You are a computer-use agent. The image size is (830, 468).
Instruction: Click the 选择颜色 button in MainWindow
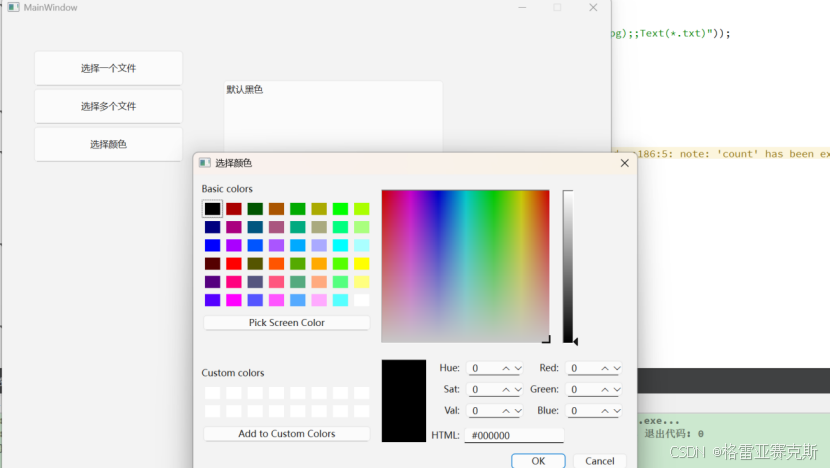point(109,144)
